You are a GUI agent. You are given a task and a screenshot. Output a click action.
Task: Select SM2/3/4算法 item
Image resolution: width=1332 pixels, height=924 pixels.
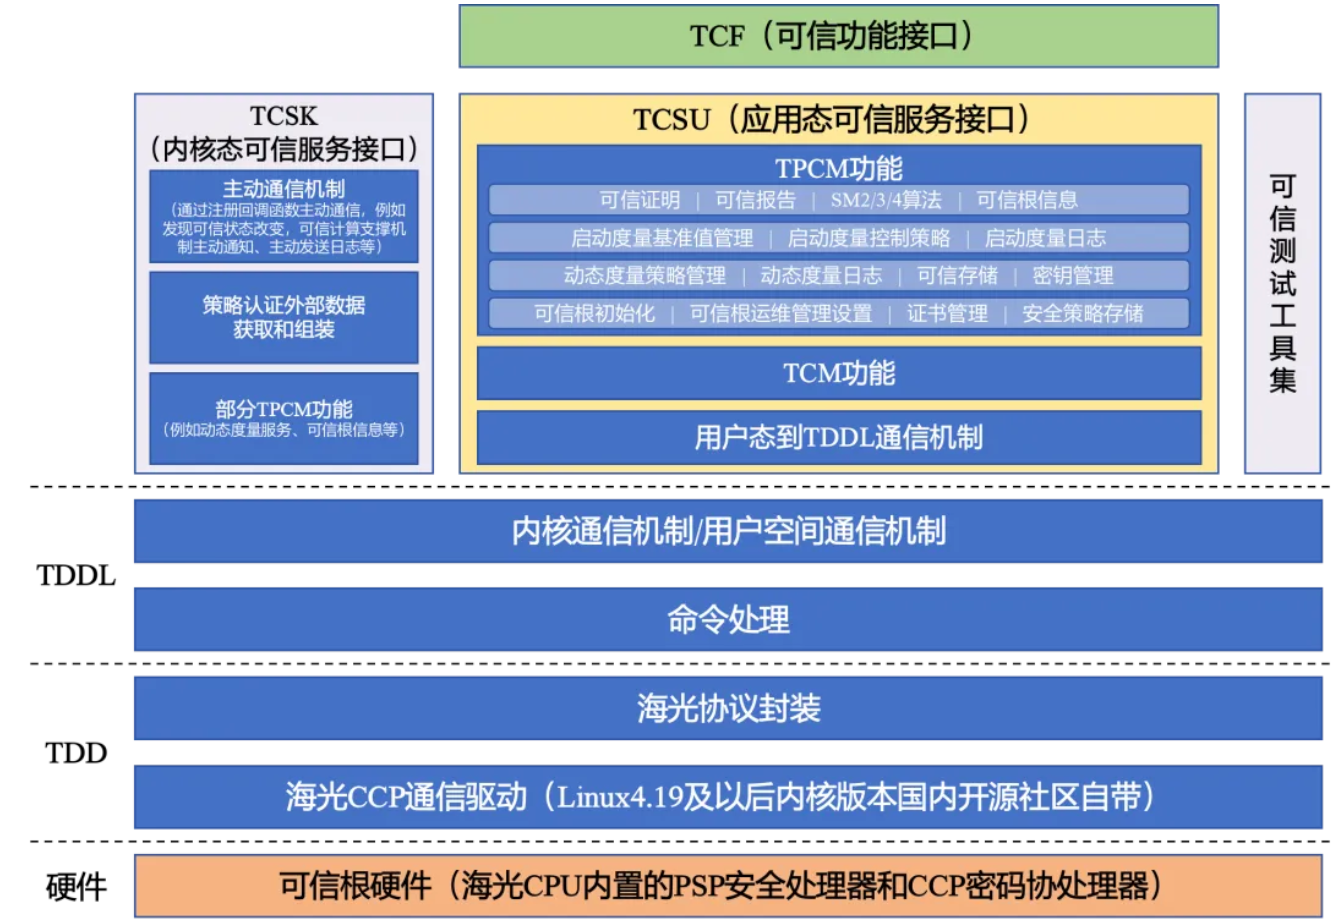pos(886,200)
